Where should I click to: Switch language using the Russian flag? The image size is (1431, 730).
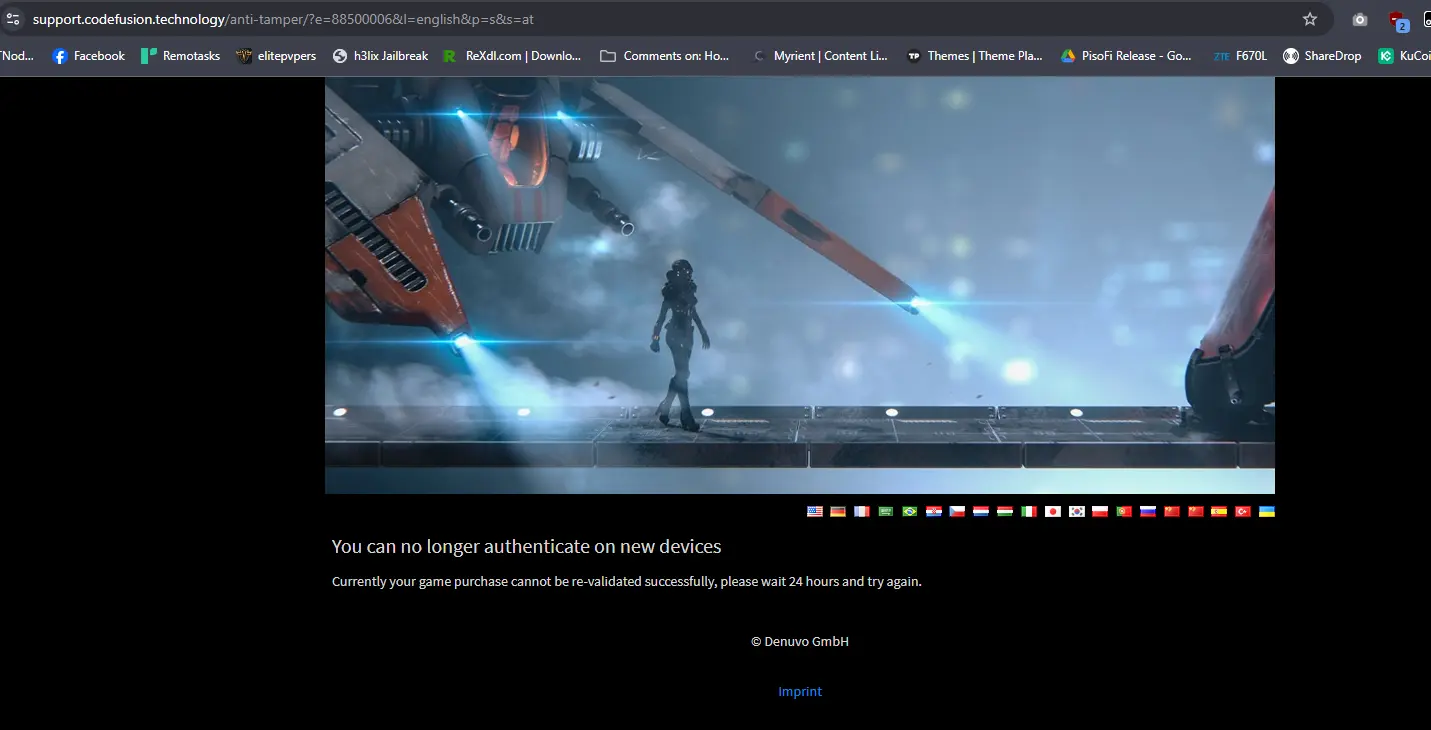click(x=1148, y=511)
